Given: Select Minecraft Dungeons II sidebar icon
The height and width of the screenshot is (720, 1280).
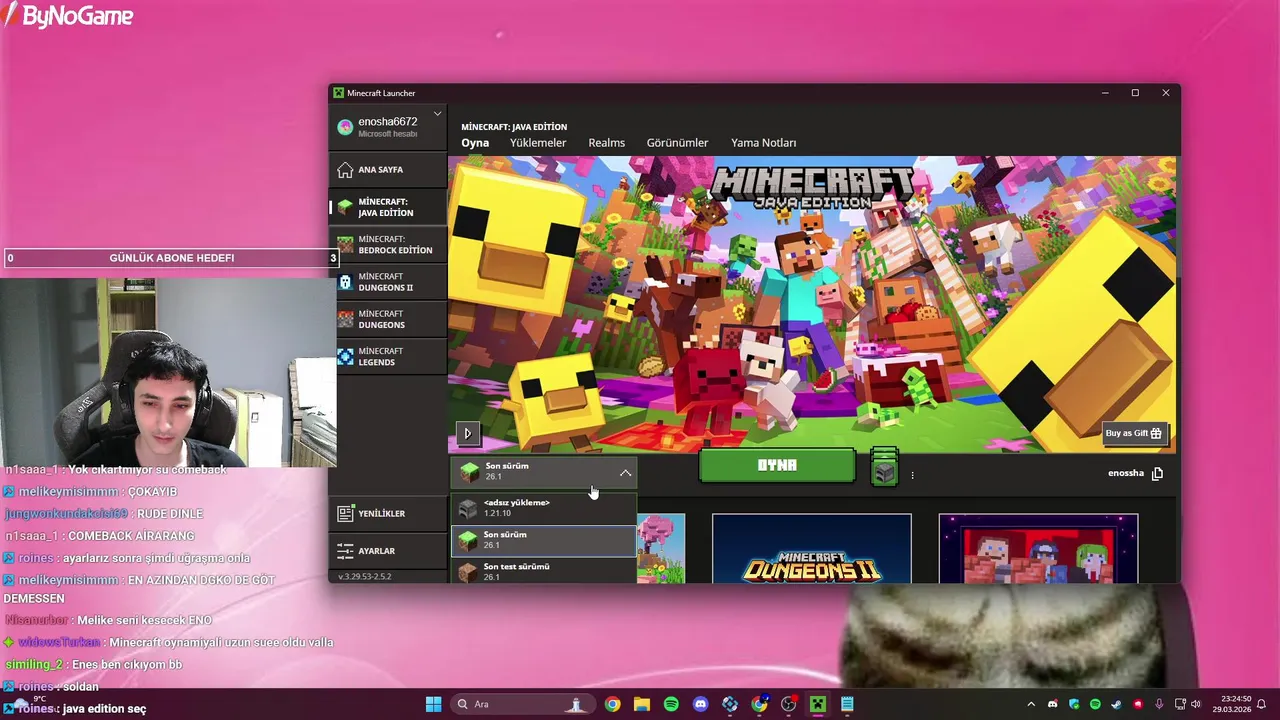Looking at the screenshot, I should click(x=345, y=282).
